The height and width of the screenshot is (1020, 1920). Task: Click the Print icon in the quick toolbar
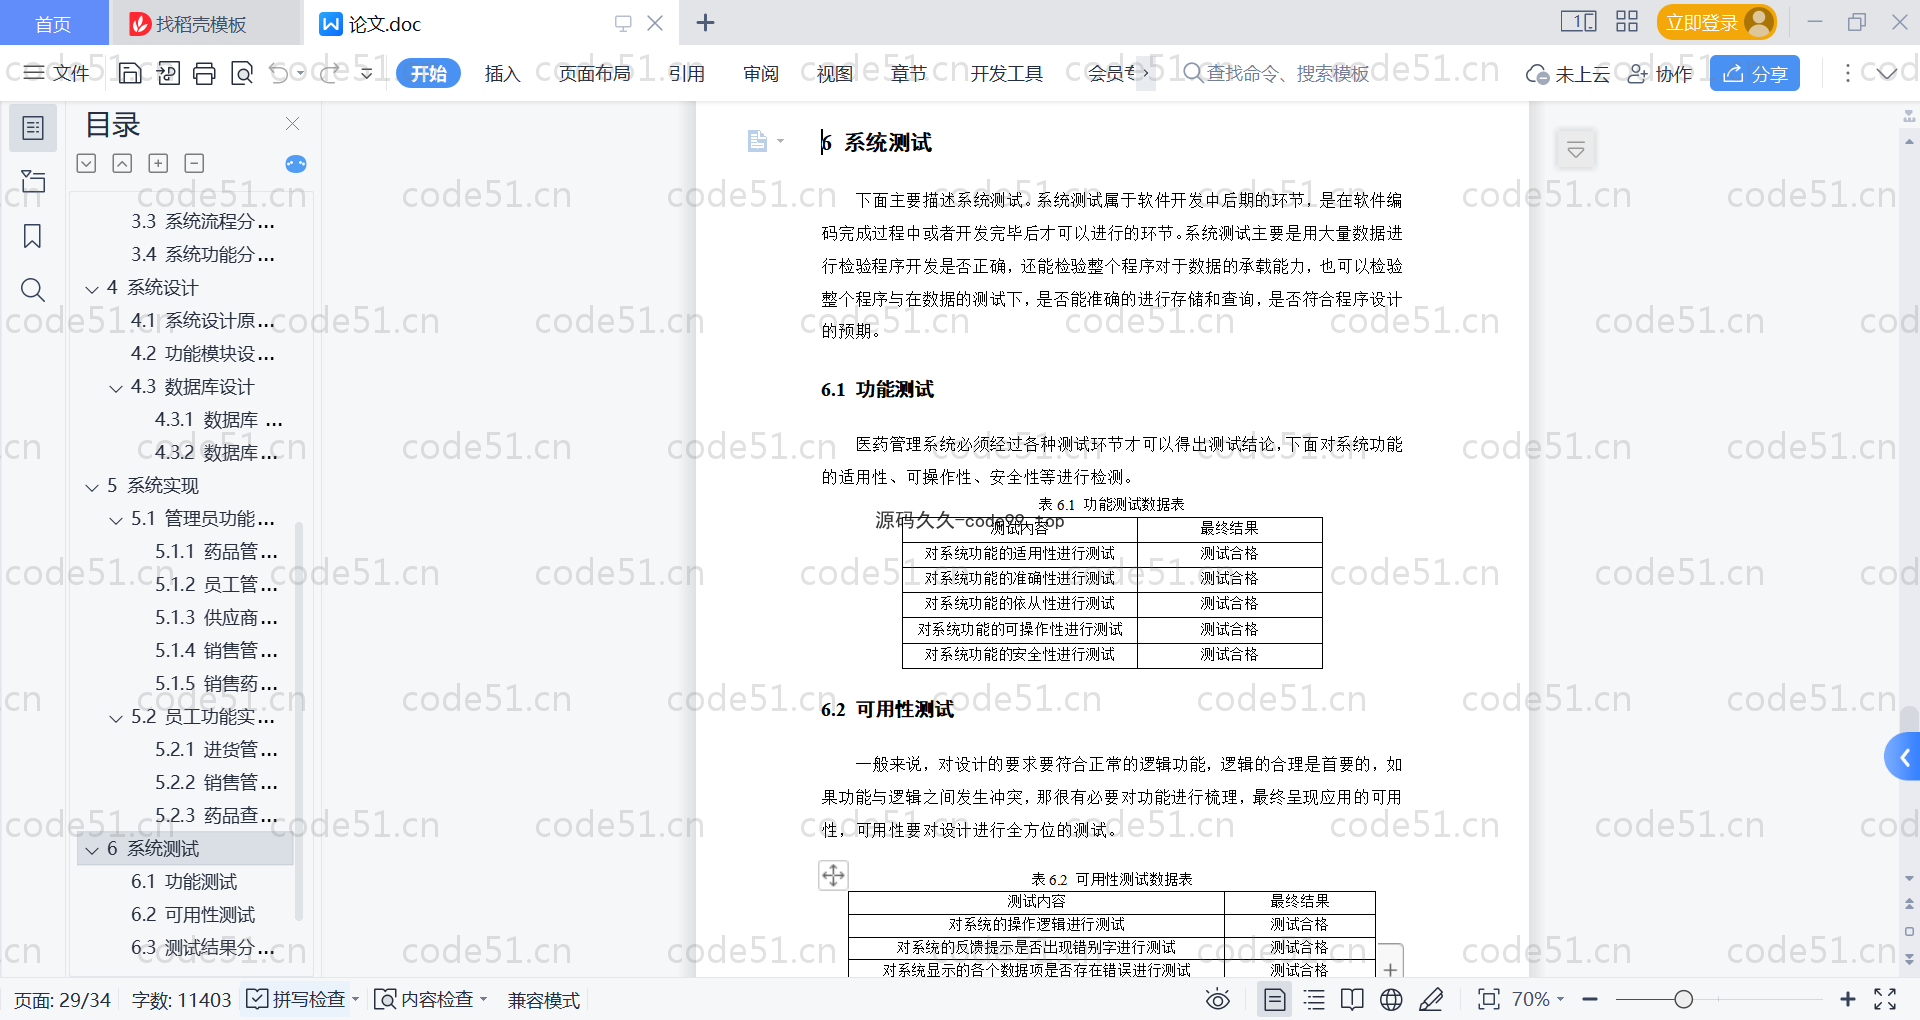[x=204, y=73]
